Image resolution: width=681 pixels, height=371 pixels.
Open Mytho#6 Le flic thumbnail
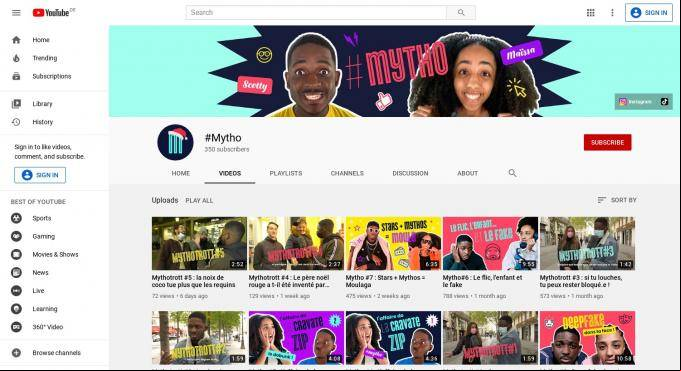click(490, 243)
